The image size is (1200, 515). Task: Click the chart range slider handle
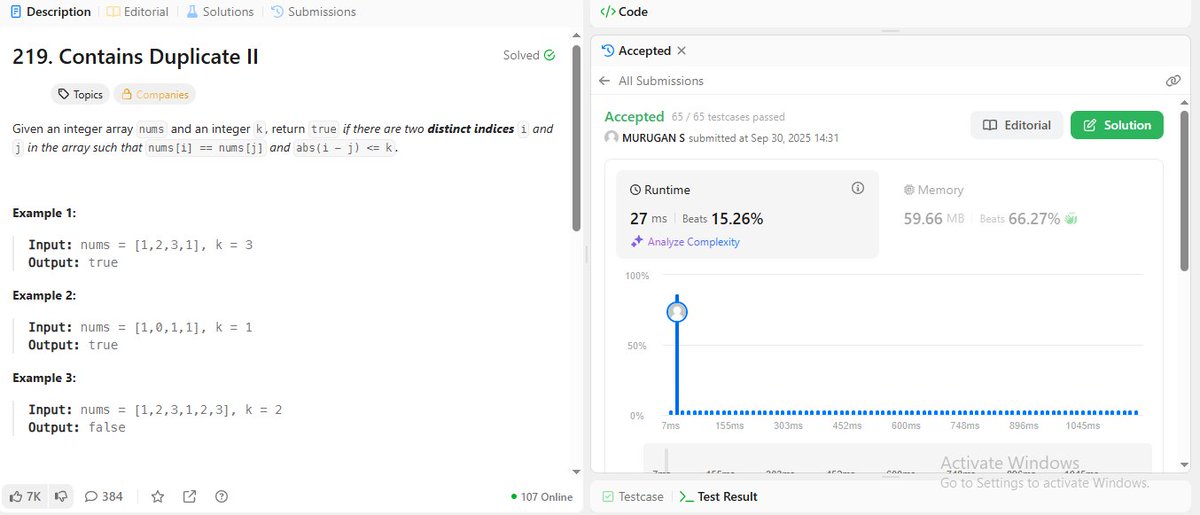(666, 461)
